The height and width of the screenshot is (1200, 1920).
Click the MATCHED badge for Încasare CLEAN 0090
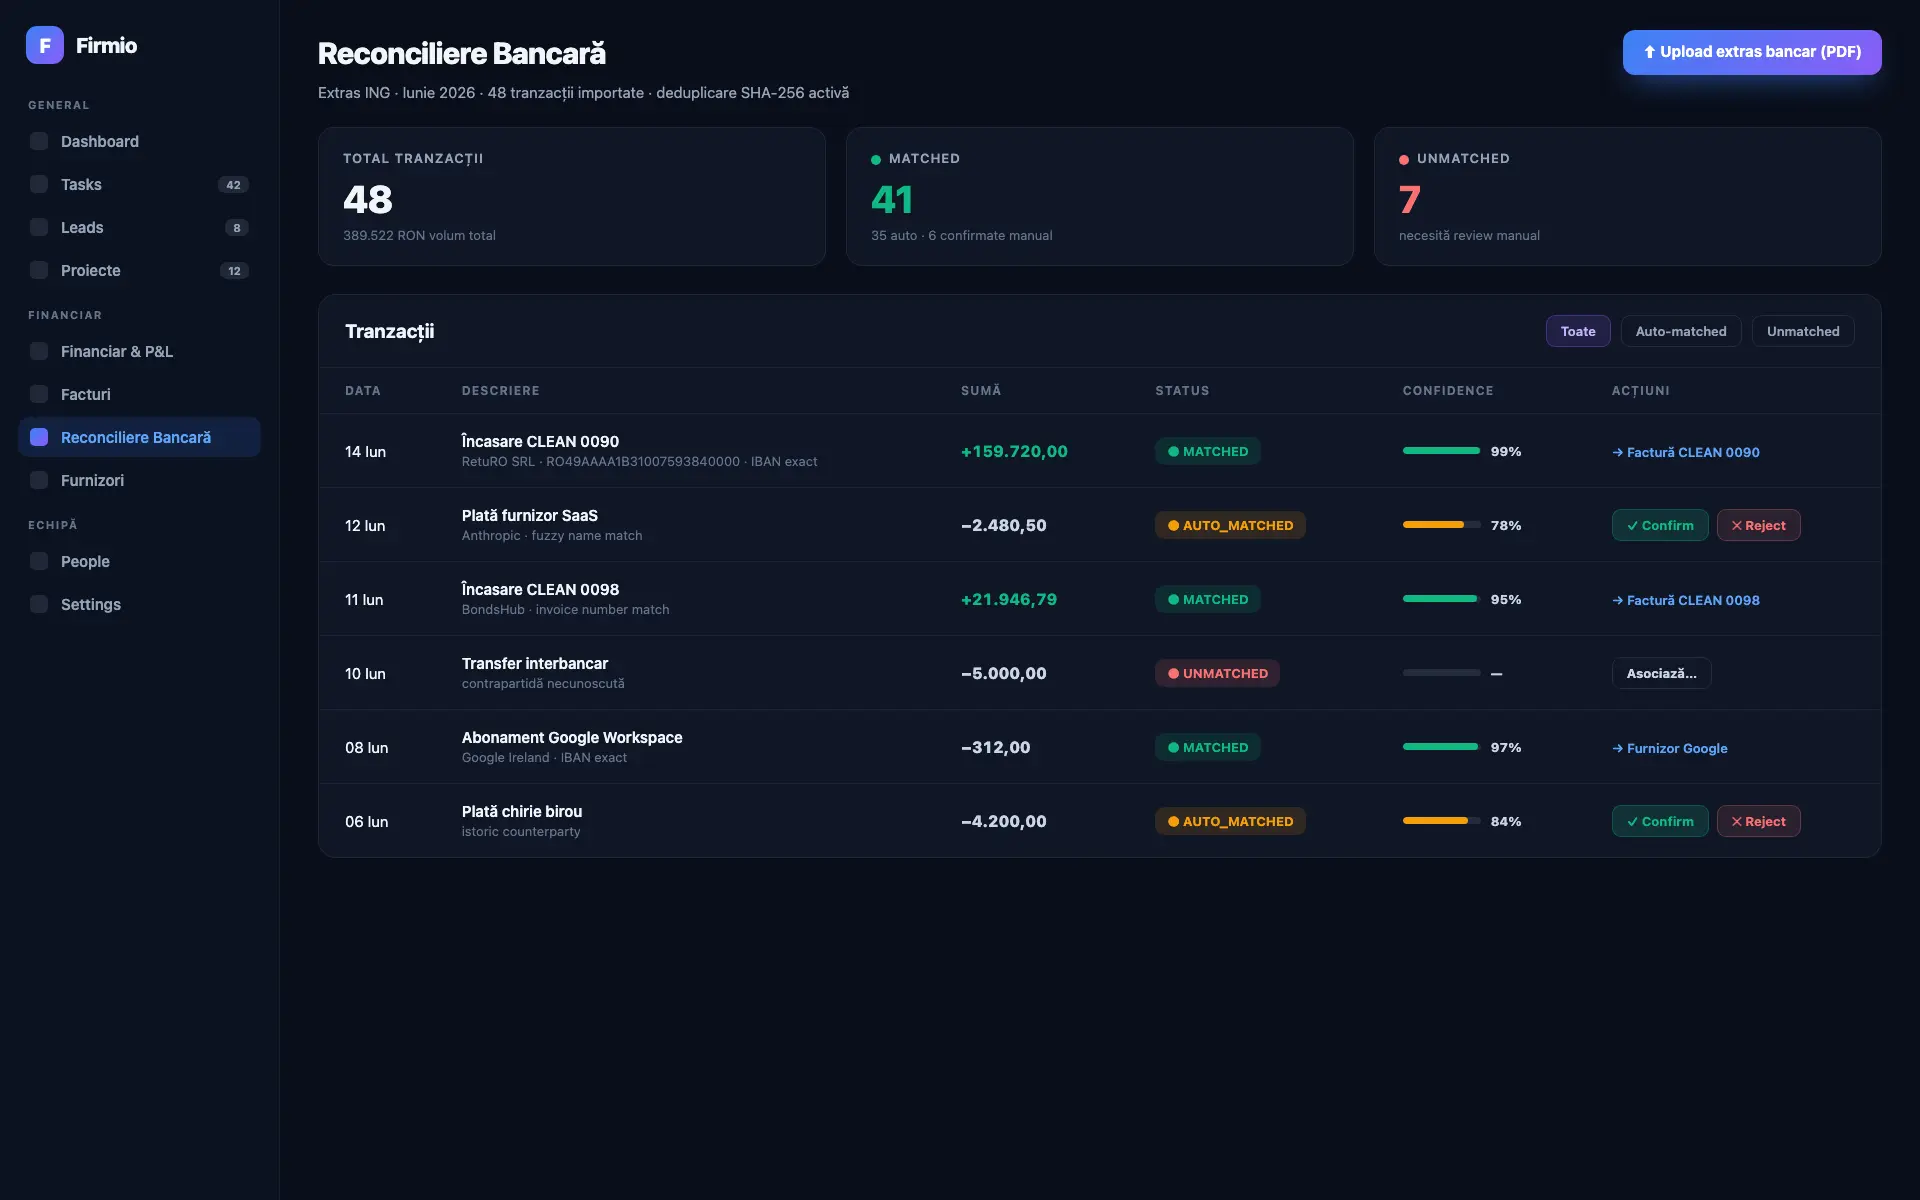pyautogui.click(x=1208, y=451)
